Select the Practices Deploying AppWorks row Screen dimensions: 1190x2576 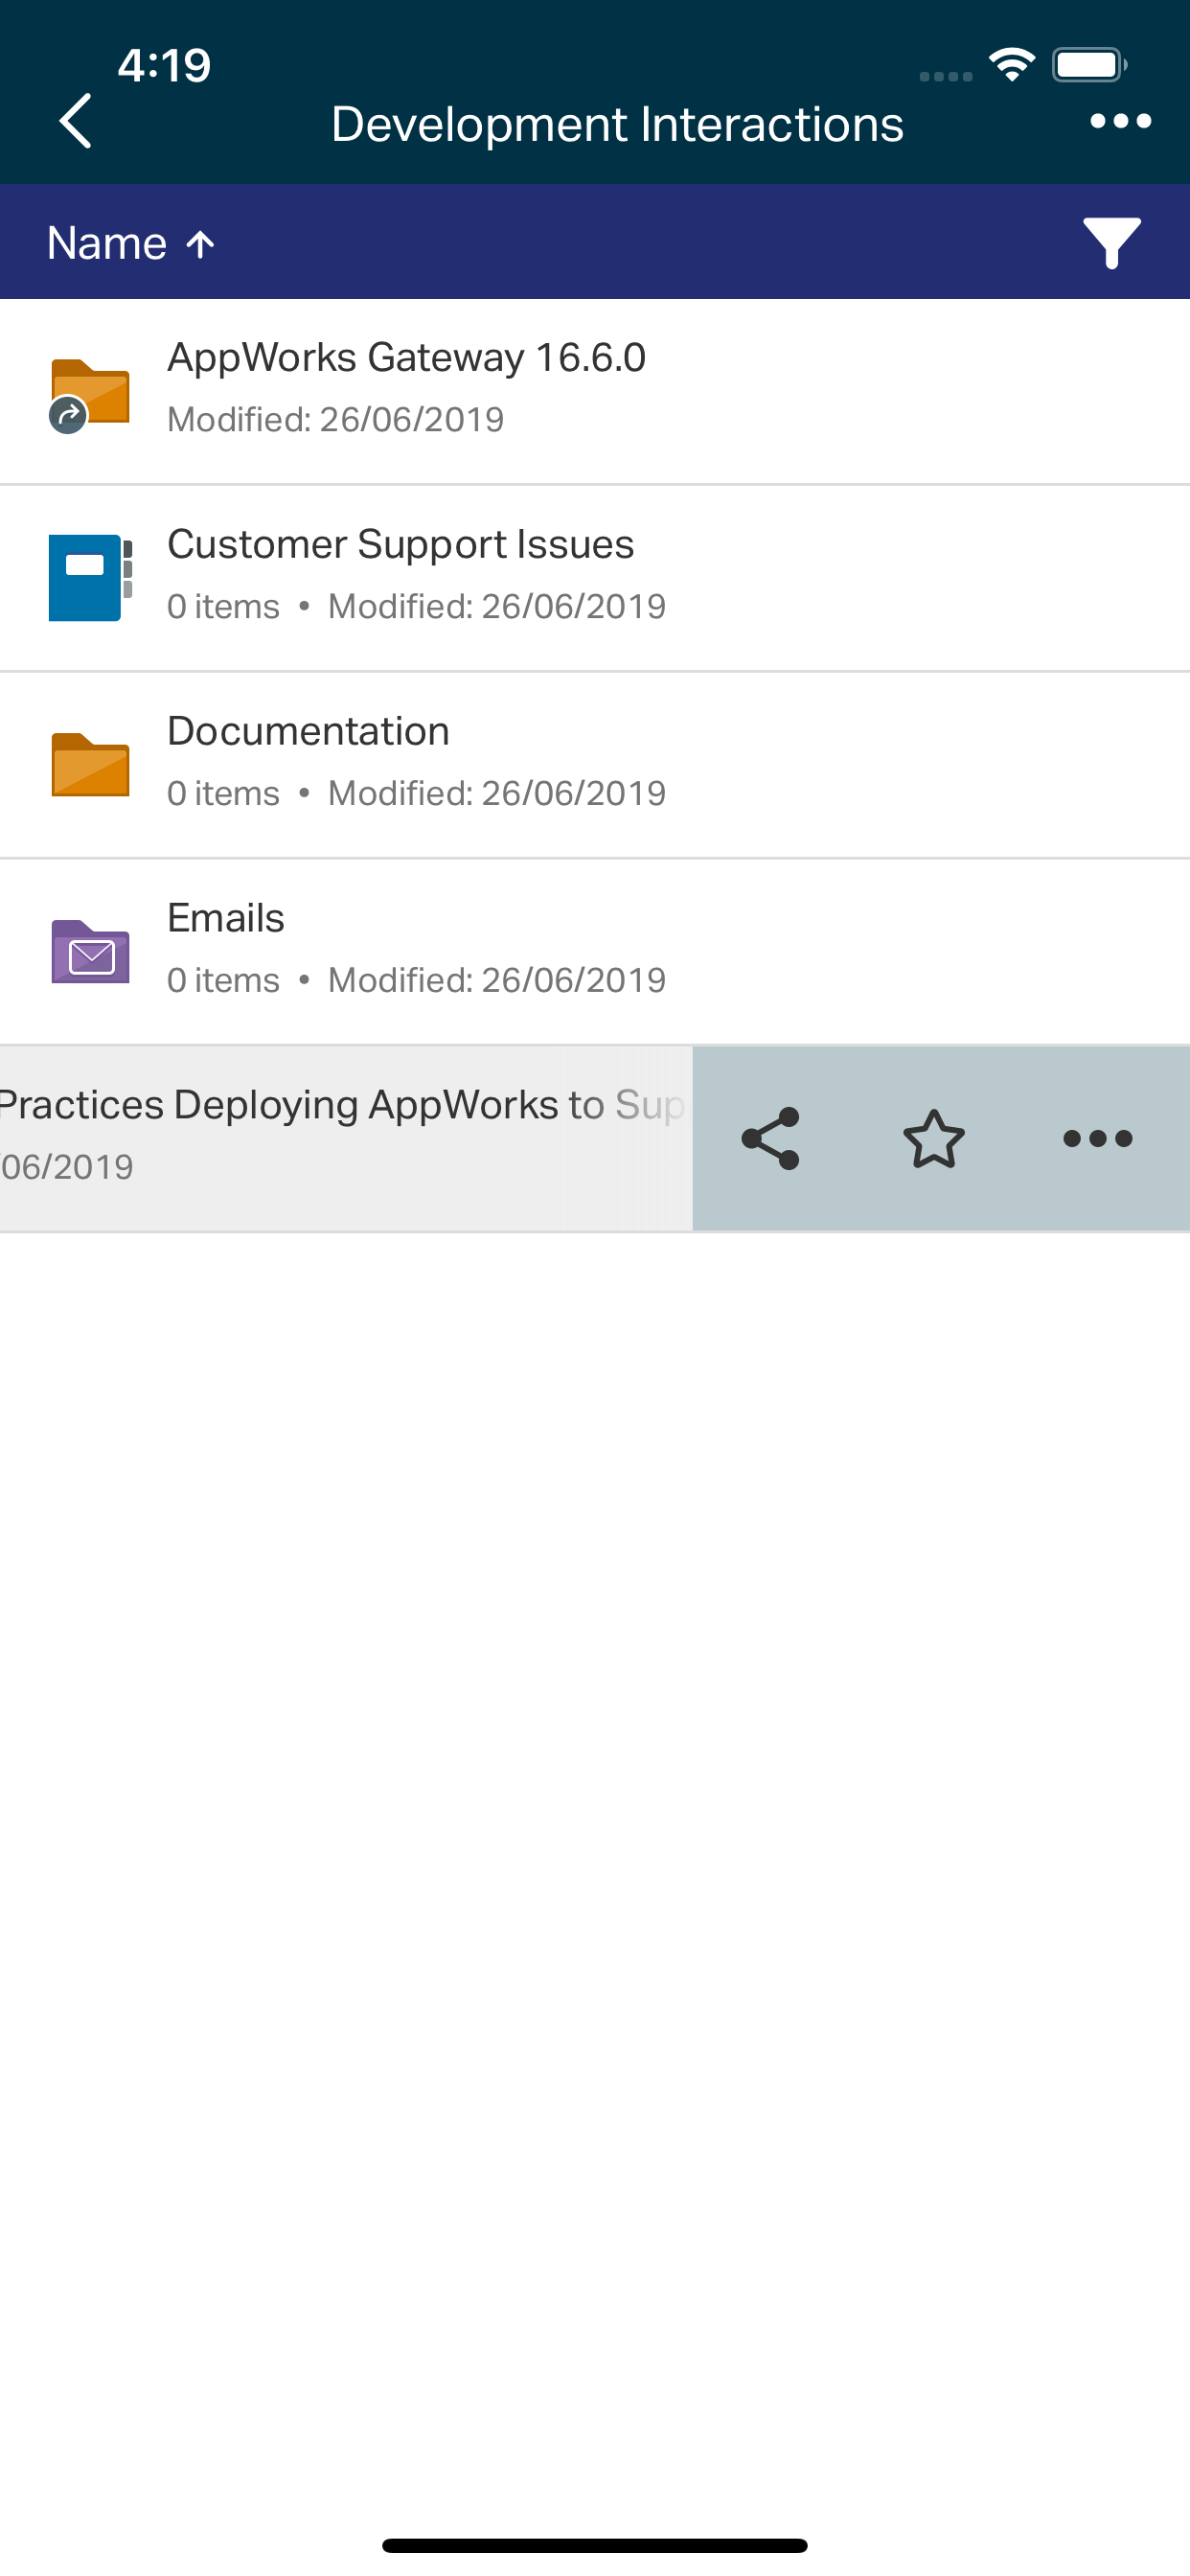(346, 1138)
